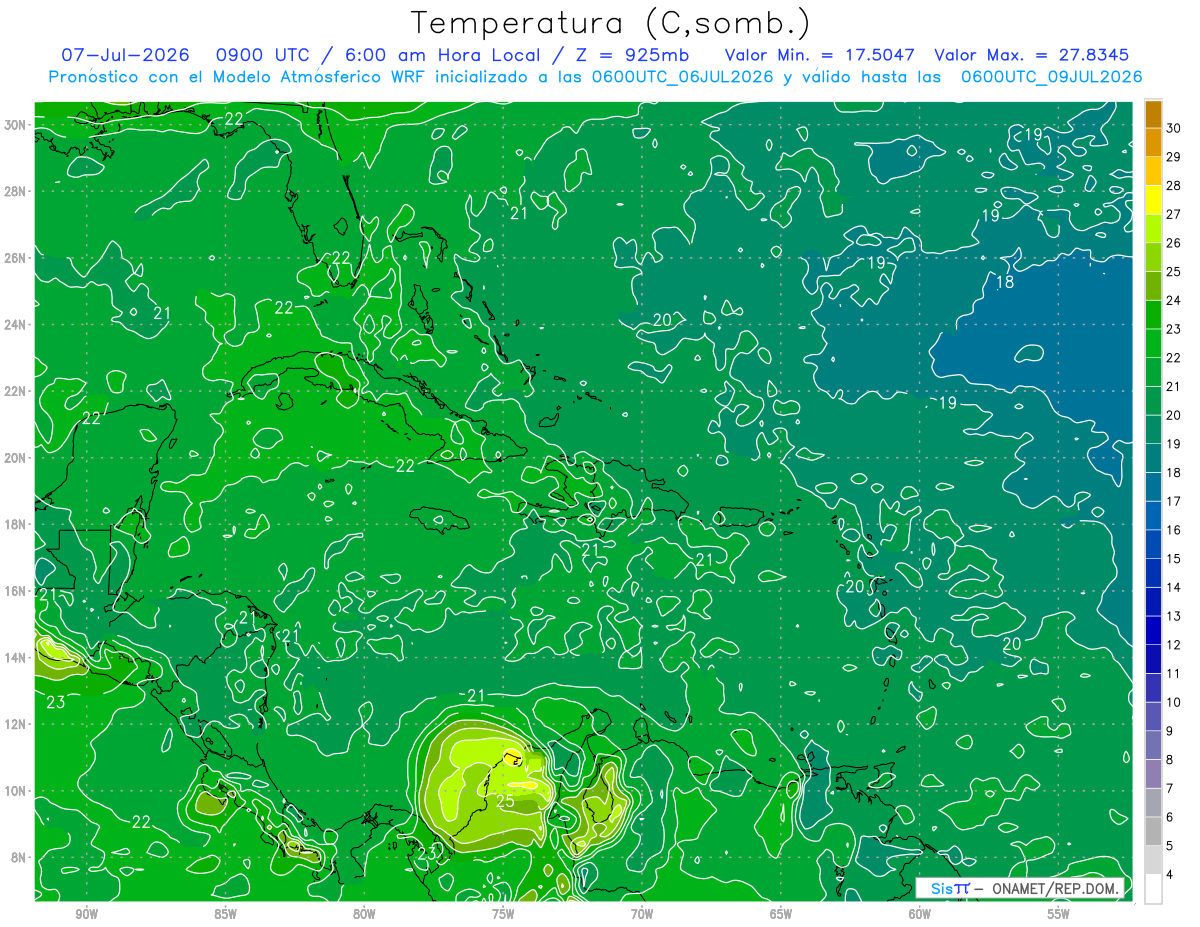The image size is (1200, 927).
Task: Pick the purple legend swatch between 8 and 9
Action: tap(1153, 746)
